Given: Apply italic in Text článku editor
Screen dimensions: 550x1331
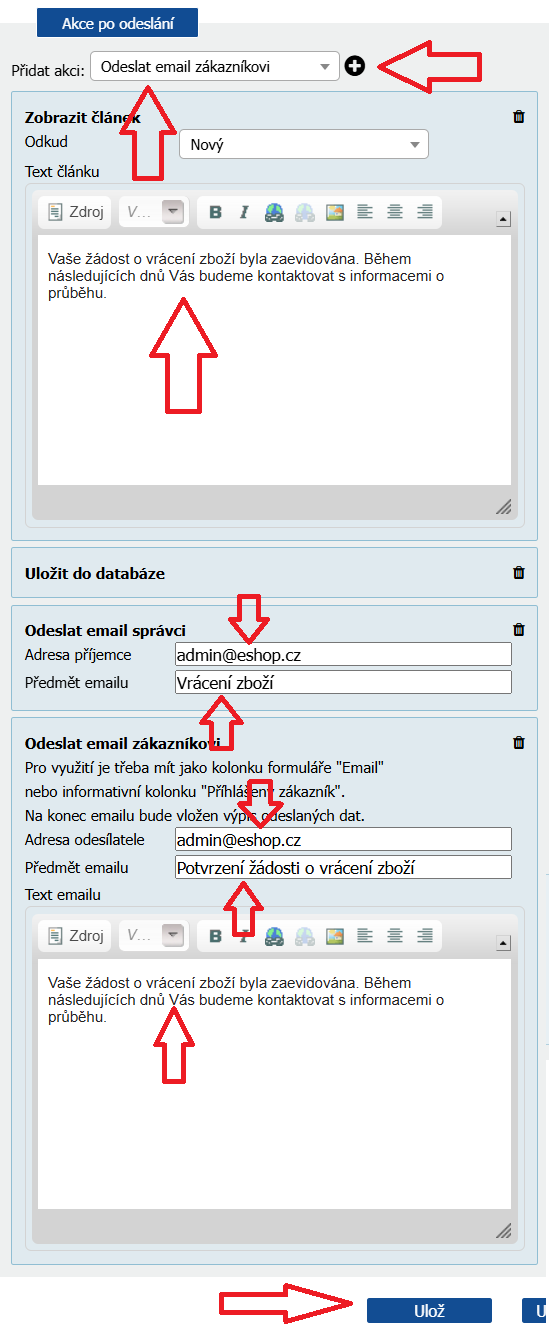Looking at the screenshot, I should (x=244, y=212).
